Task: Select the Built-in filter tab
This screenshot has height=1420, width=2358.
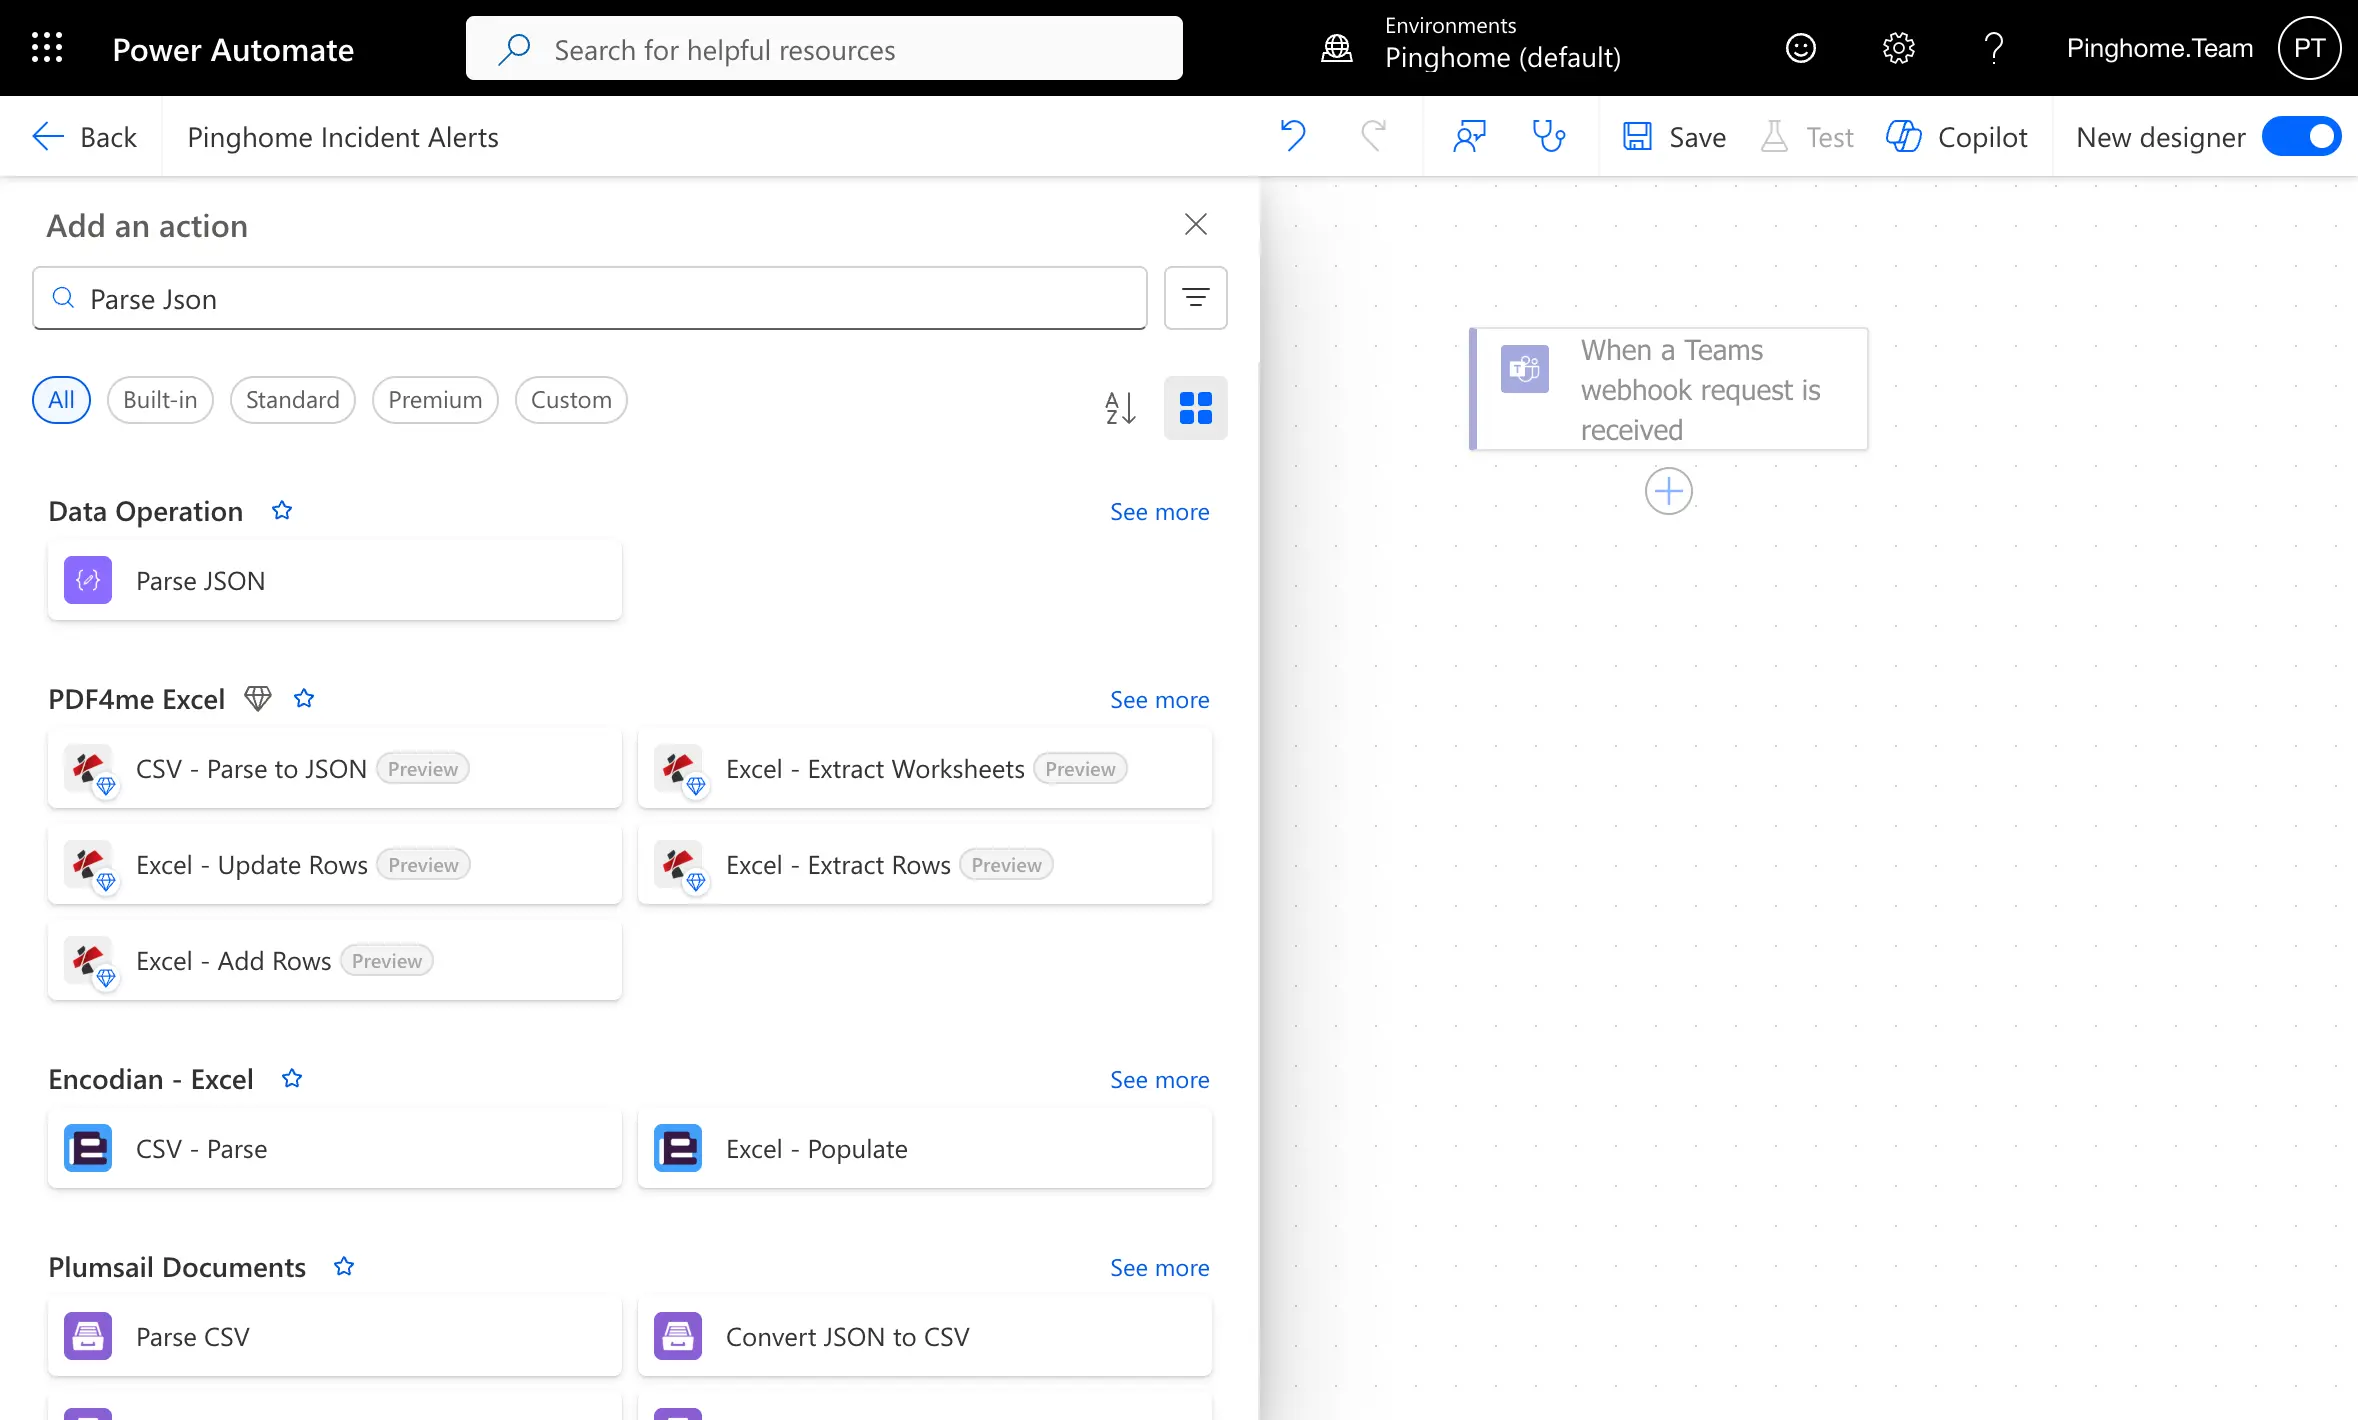Action: coord(160,400)
